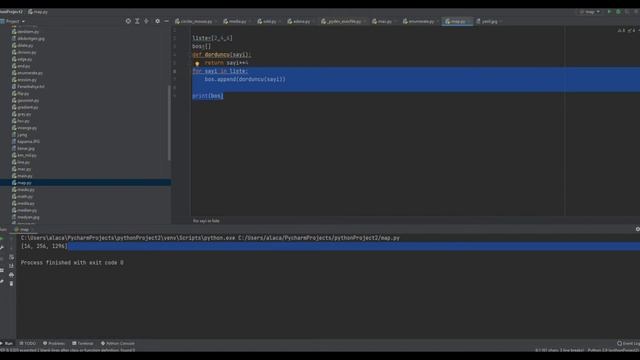Switch to the map.py editor tab
640x360 pixels.
click(x=458, y=21)
